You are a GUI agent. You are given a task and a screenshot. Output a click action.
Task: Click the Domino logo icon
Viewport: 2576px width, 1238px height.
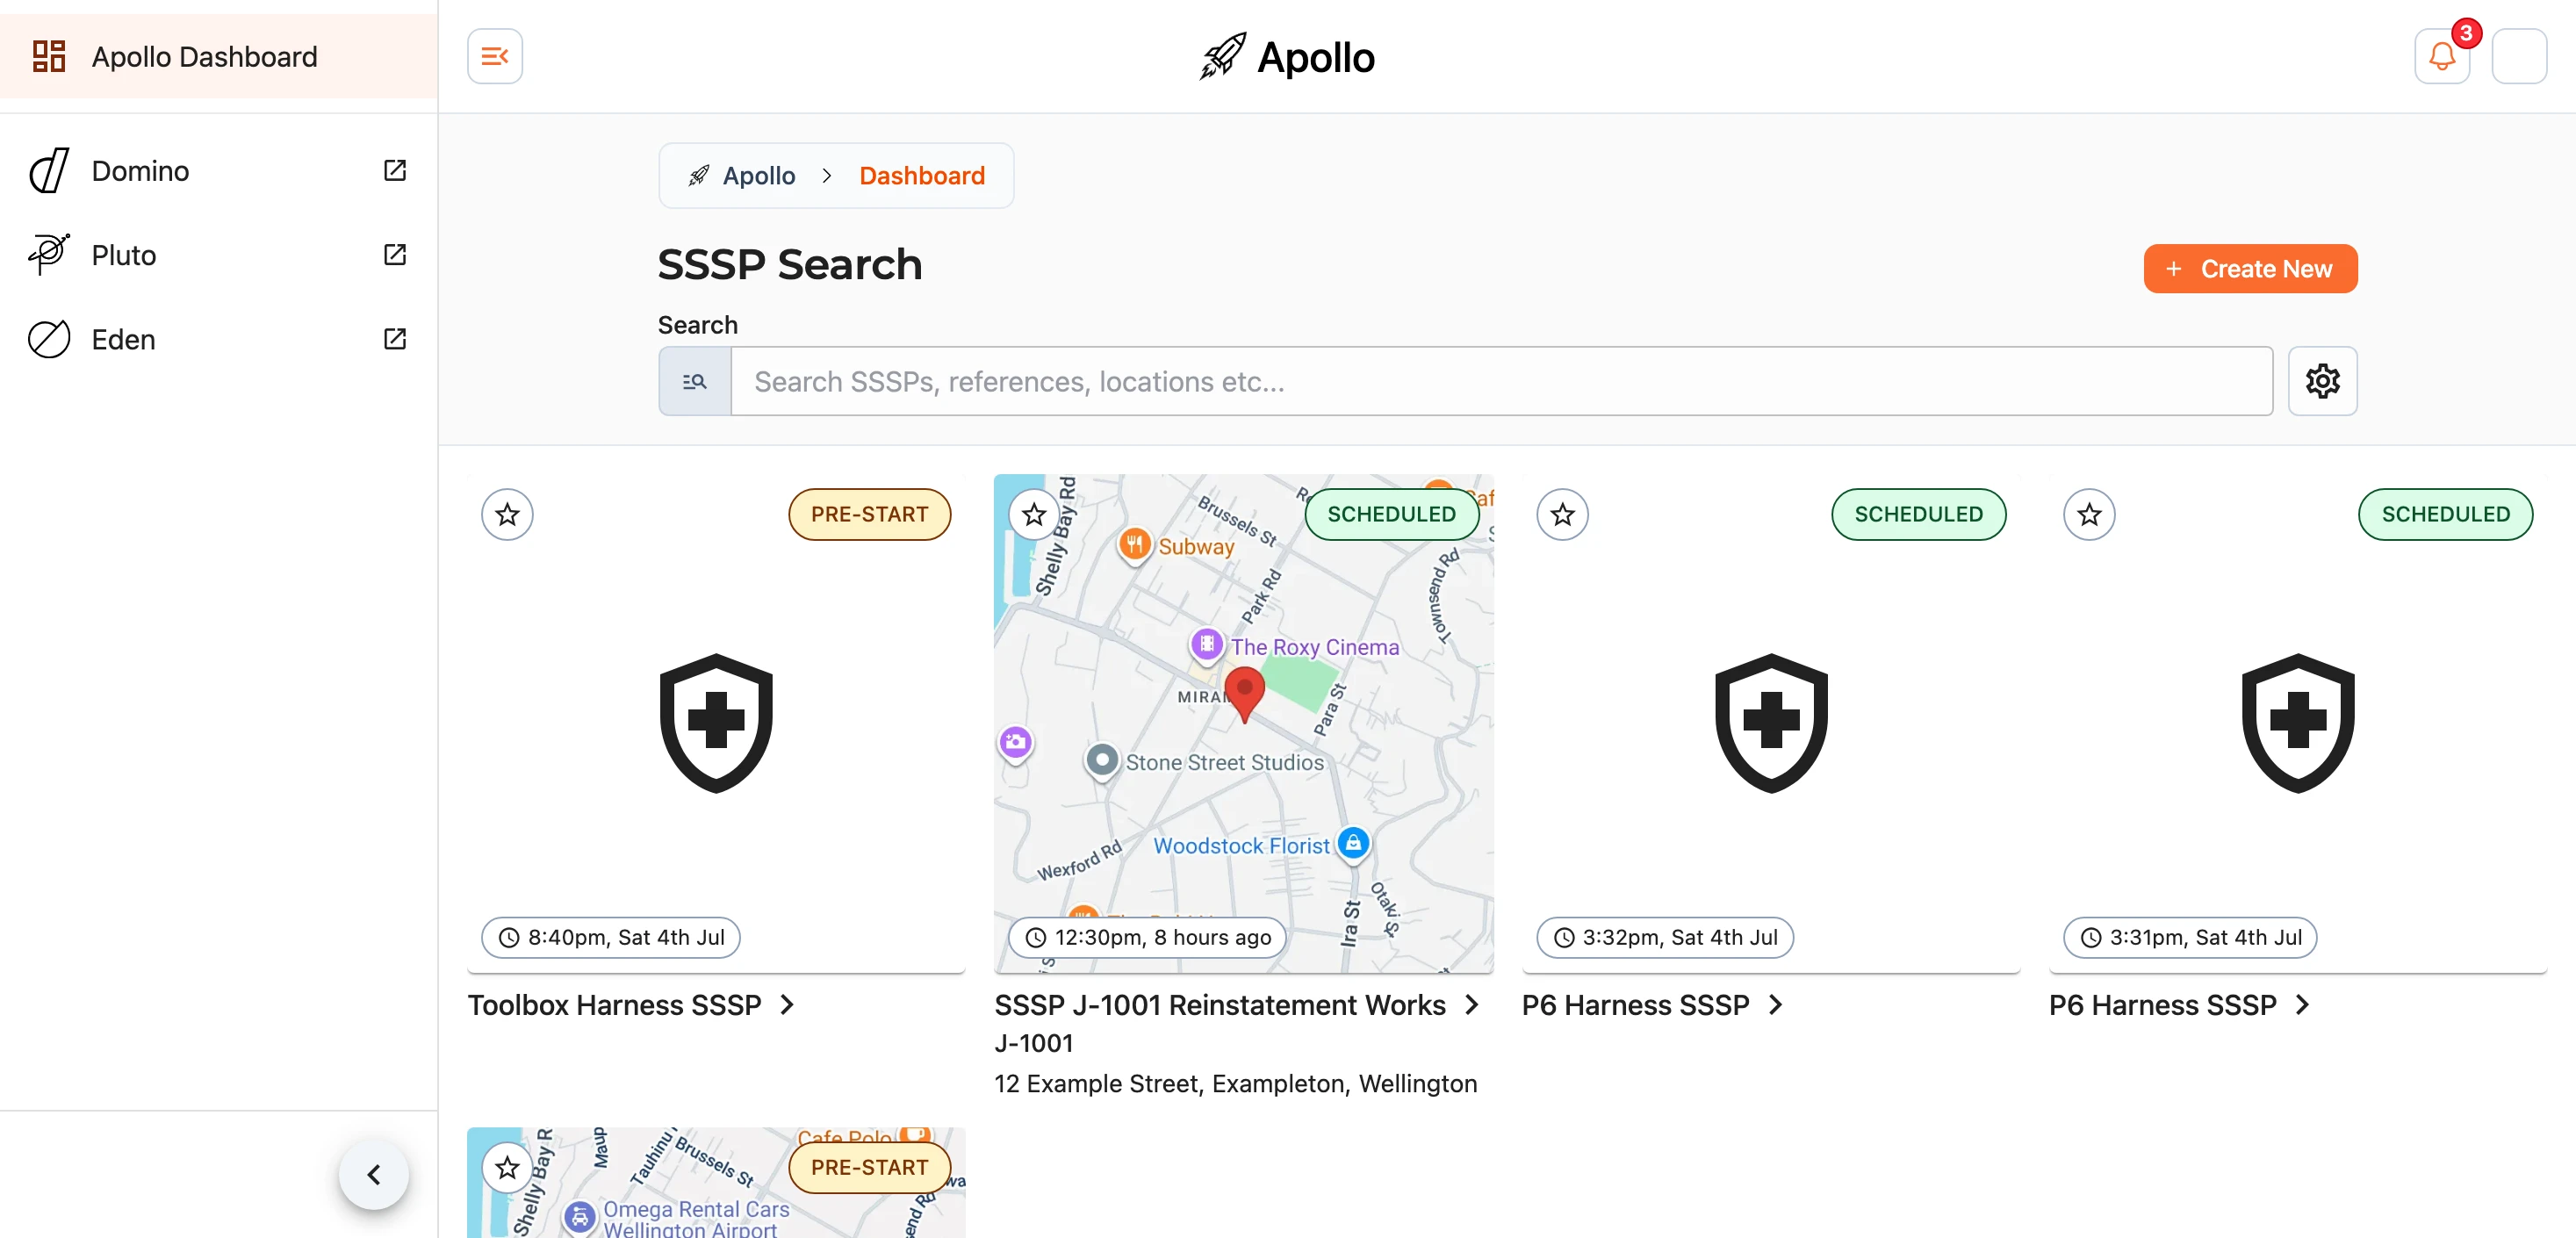(x=49, y=171)
